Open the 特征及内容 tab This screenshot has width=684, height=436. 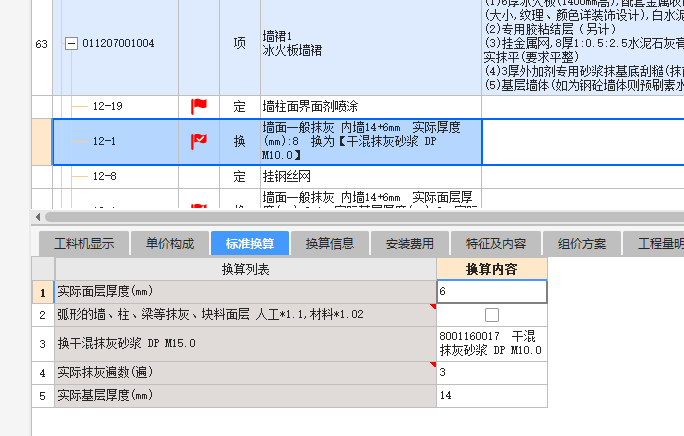pyautogui.click(x=496, y=244)
